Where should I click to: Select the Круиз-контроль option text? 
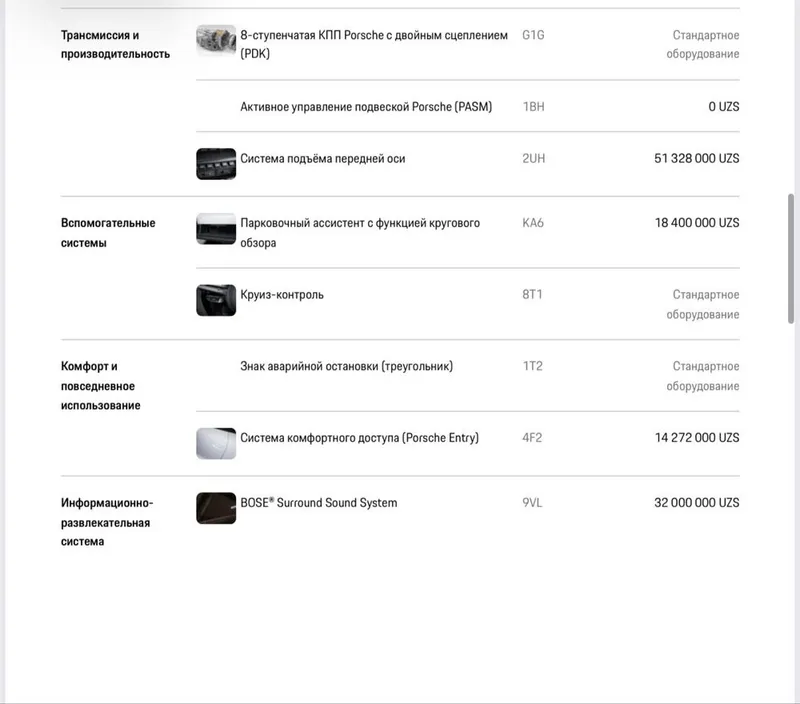click(x=282, y=295)
